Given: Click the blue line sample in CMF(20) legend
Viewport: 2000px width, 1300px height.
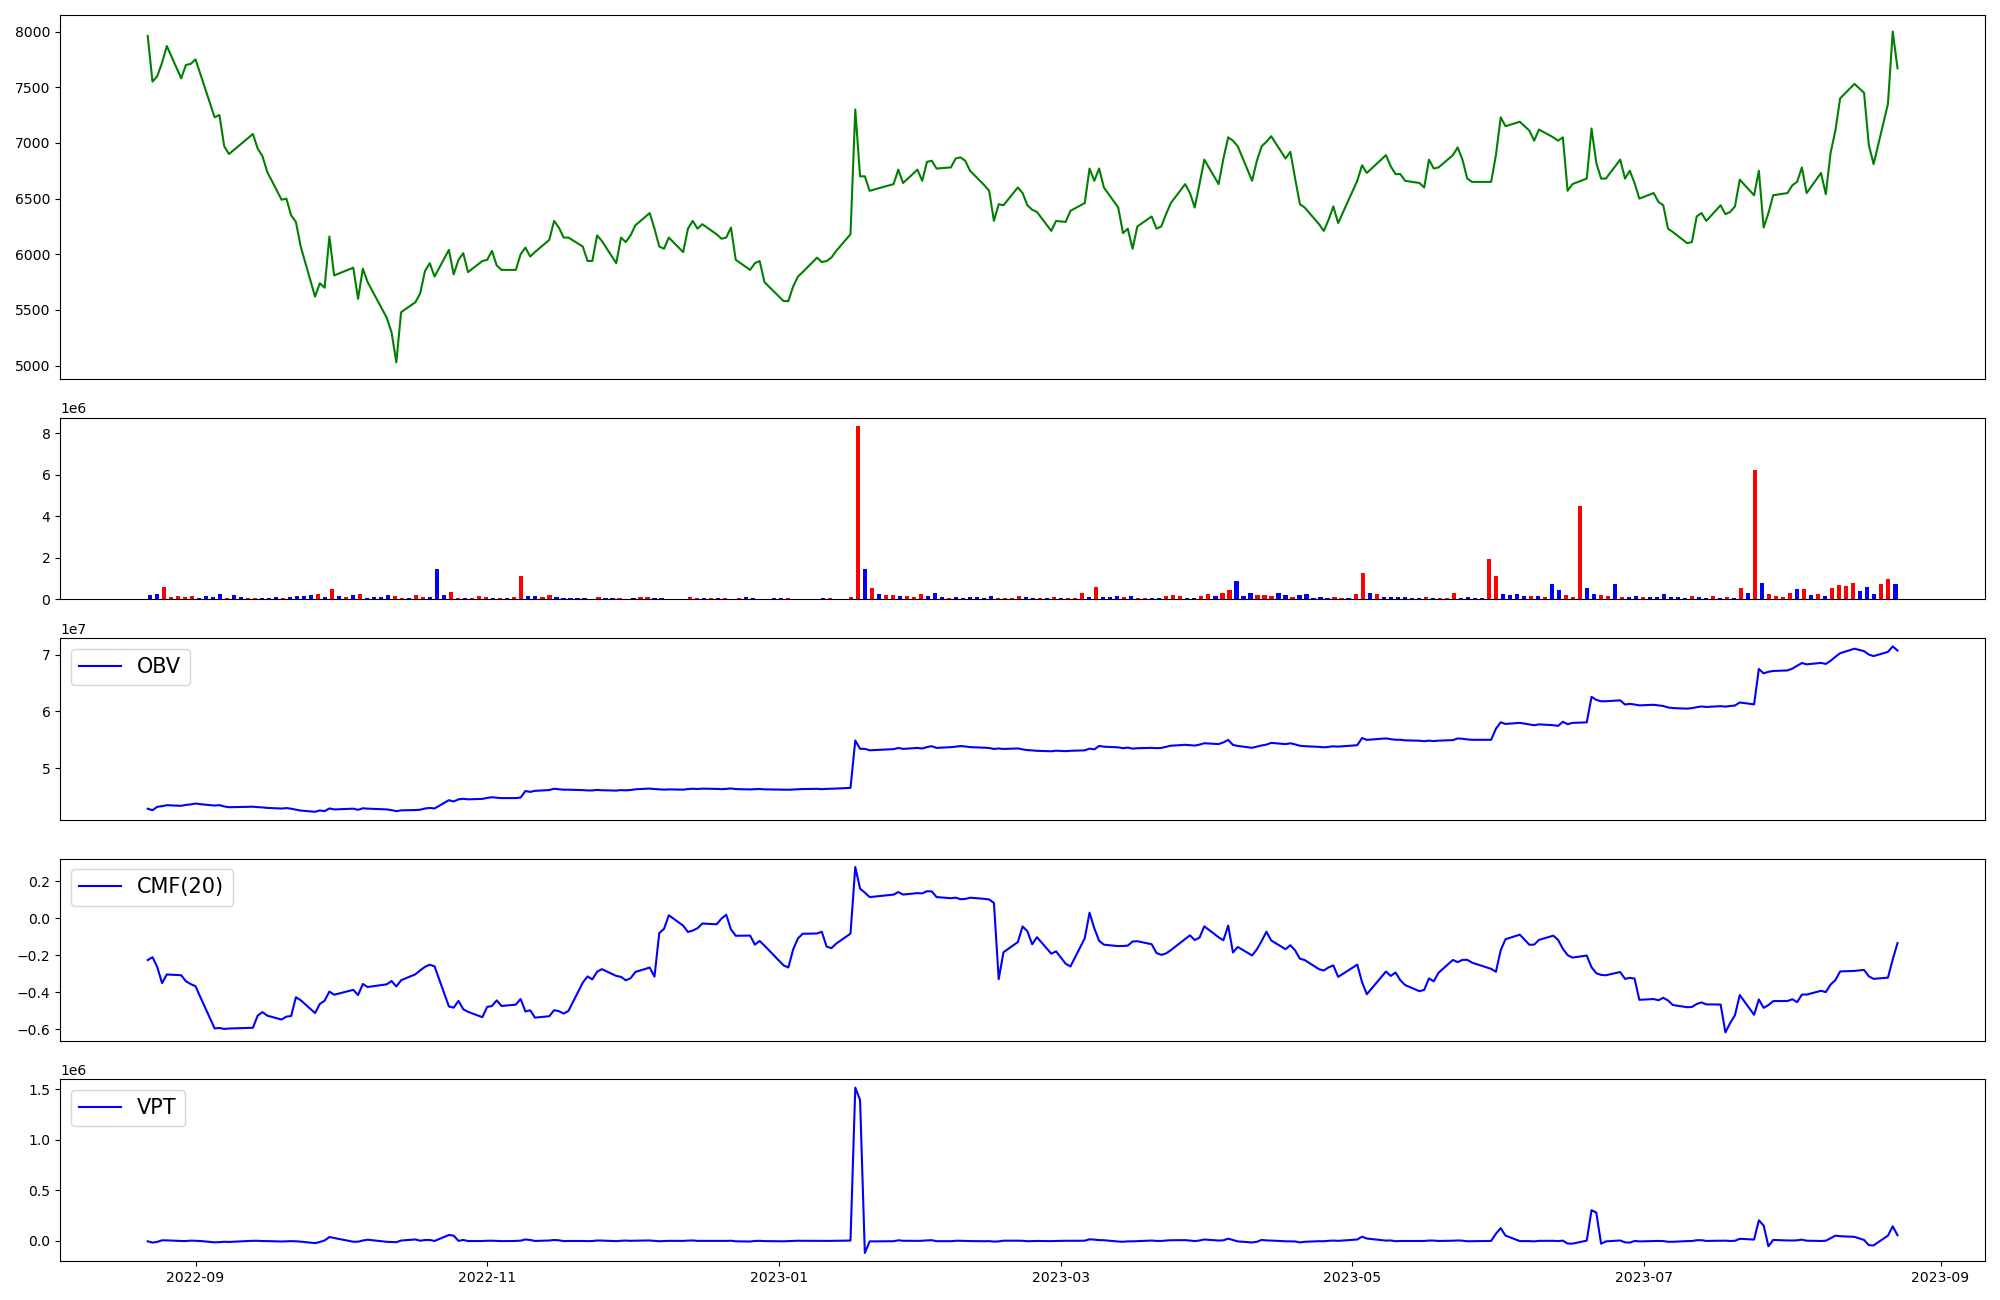Looking at the screenshot, I should click(x=100, y=887).
